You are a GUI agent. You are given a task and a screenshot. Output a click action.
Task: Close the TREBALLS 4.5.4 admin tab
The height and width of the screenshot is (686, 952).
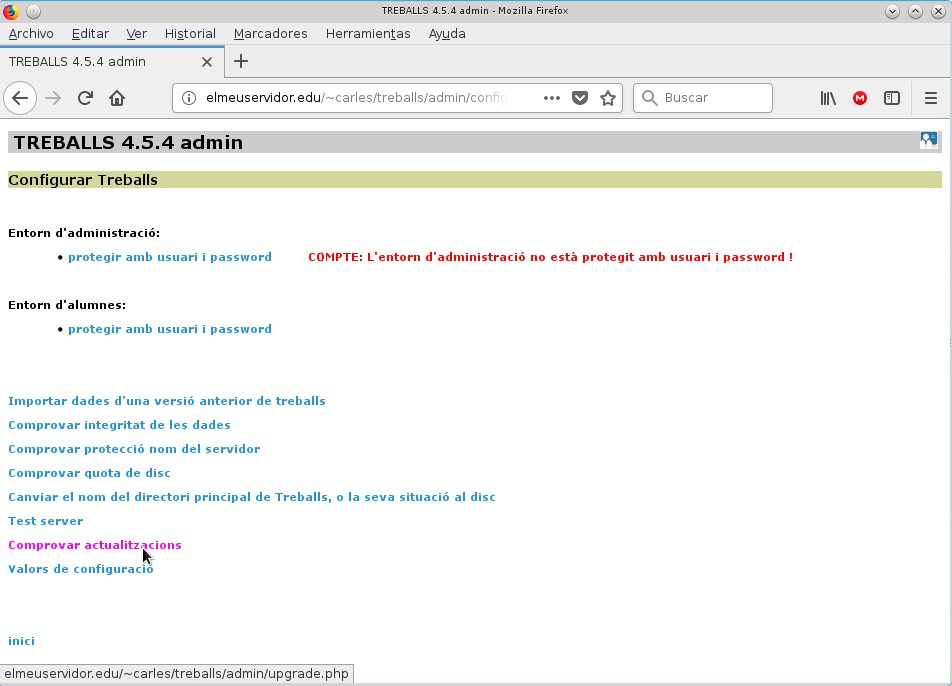point(206,62)
